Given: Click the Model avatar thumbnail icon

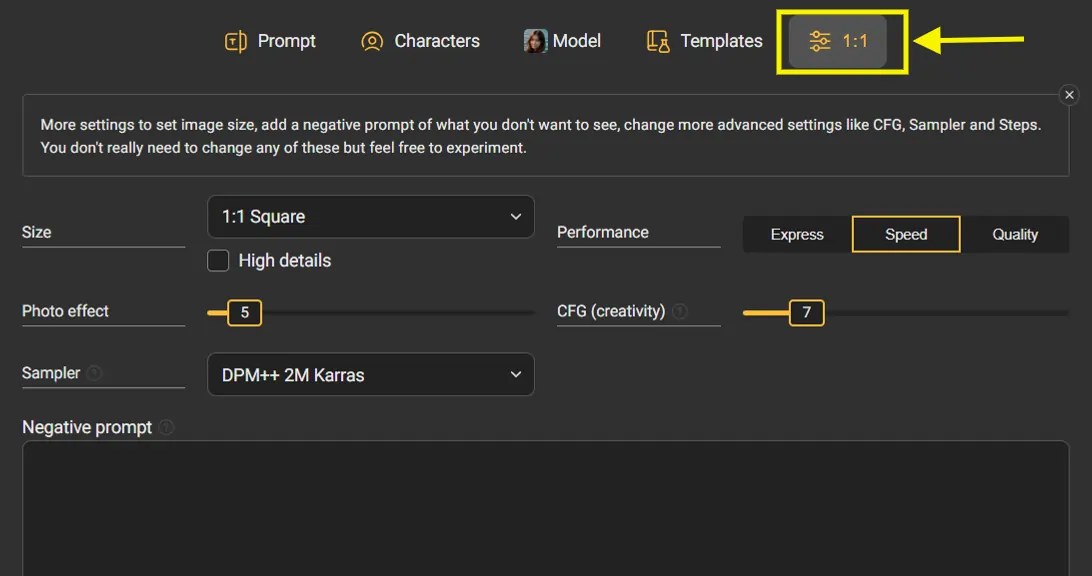Looking at the screenshot, I should point(534,41).
